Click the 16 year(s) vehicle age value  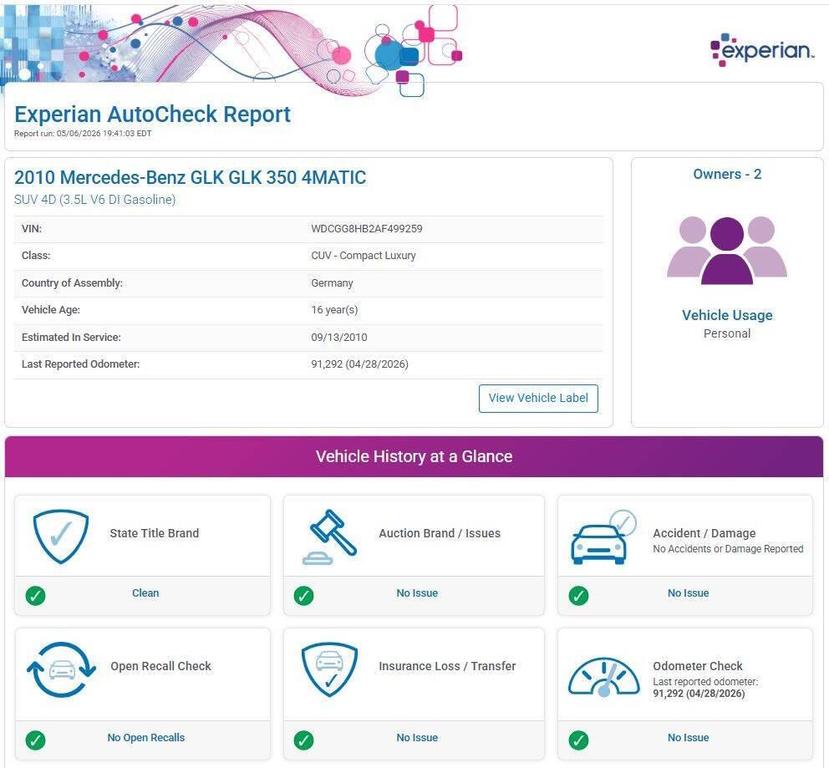pyautogui.click(x=334, y=310)
